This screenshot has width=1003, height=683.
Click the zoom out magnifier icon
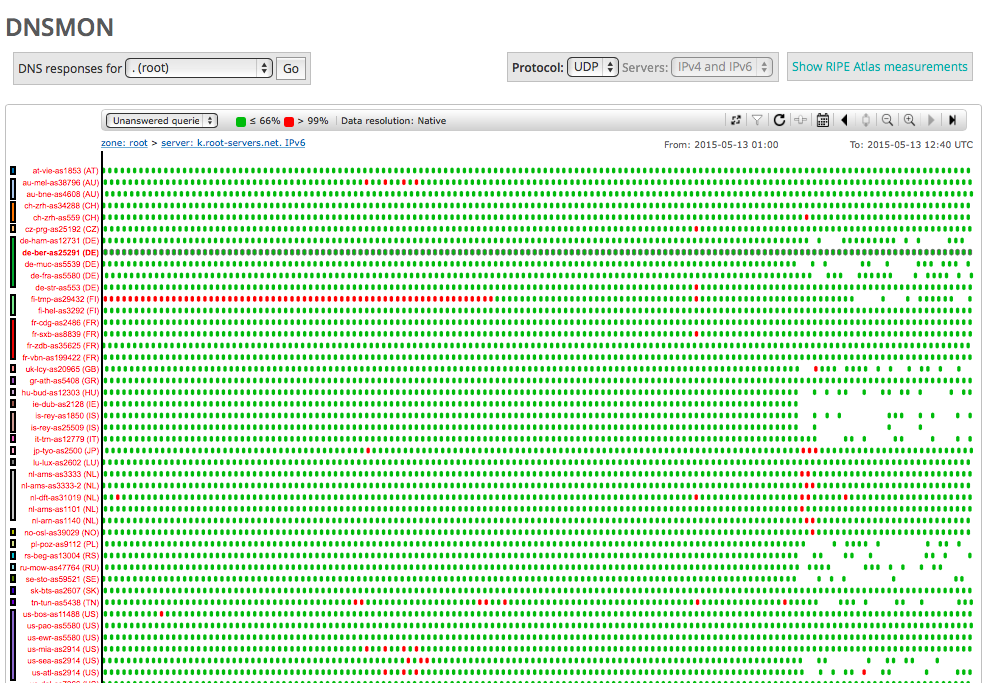pos(887,120)
